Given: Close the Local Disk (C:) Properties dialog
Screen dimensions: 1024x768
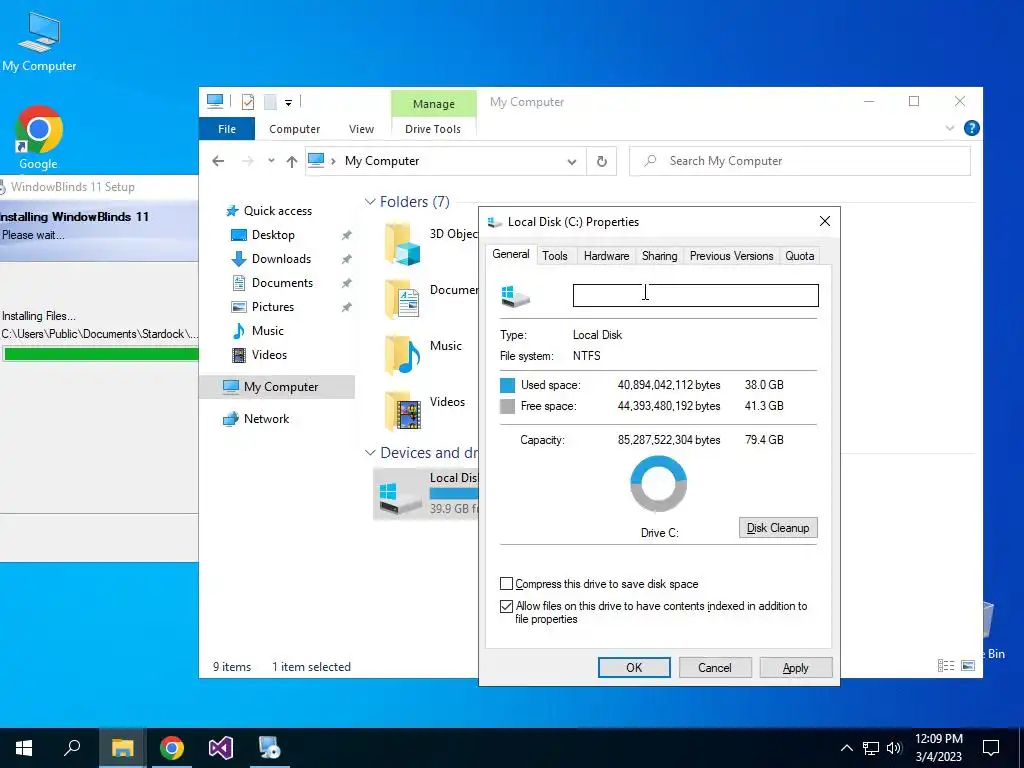Looking at the screenshot, I should (x=825, y=221).
